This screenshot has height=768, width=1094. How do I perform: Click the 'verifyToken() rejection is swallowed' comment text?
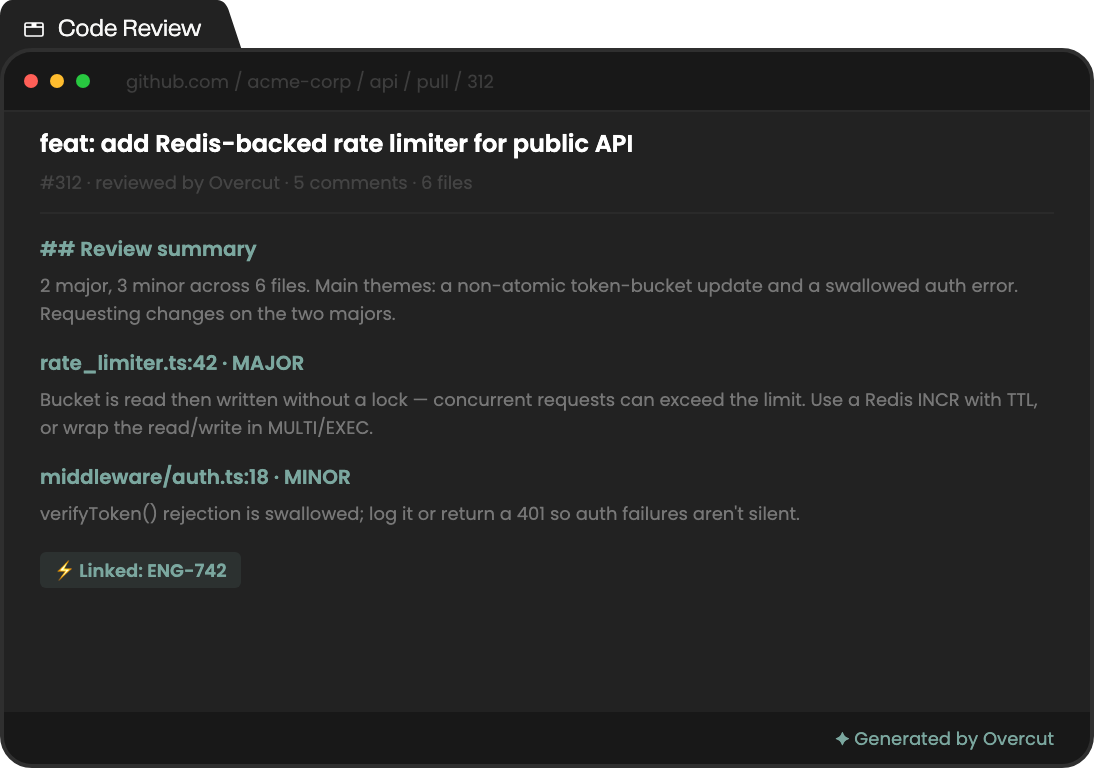(x=420, y=513)
